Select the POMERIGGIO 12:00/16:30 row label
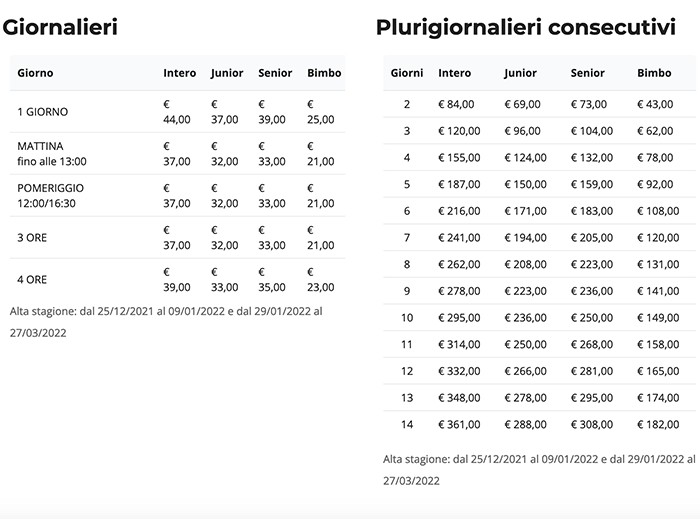Screen dimensions: 700x519 coord(52,195)
